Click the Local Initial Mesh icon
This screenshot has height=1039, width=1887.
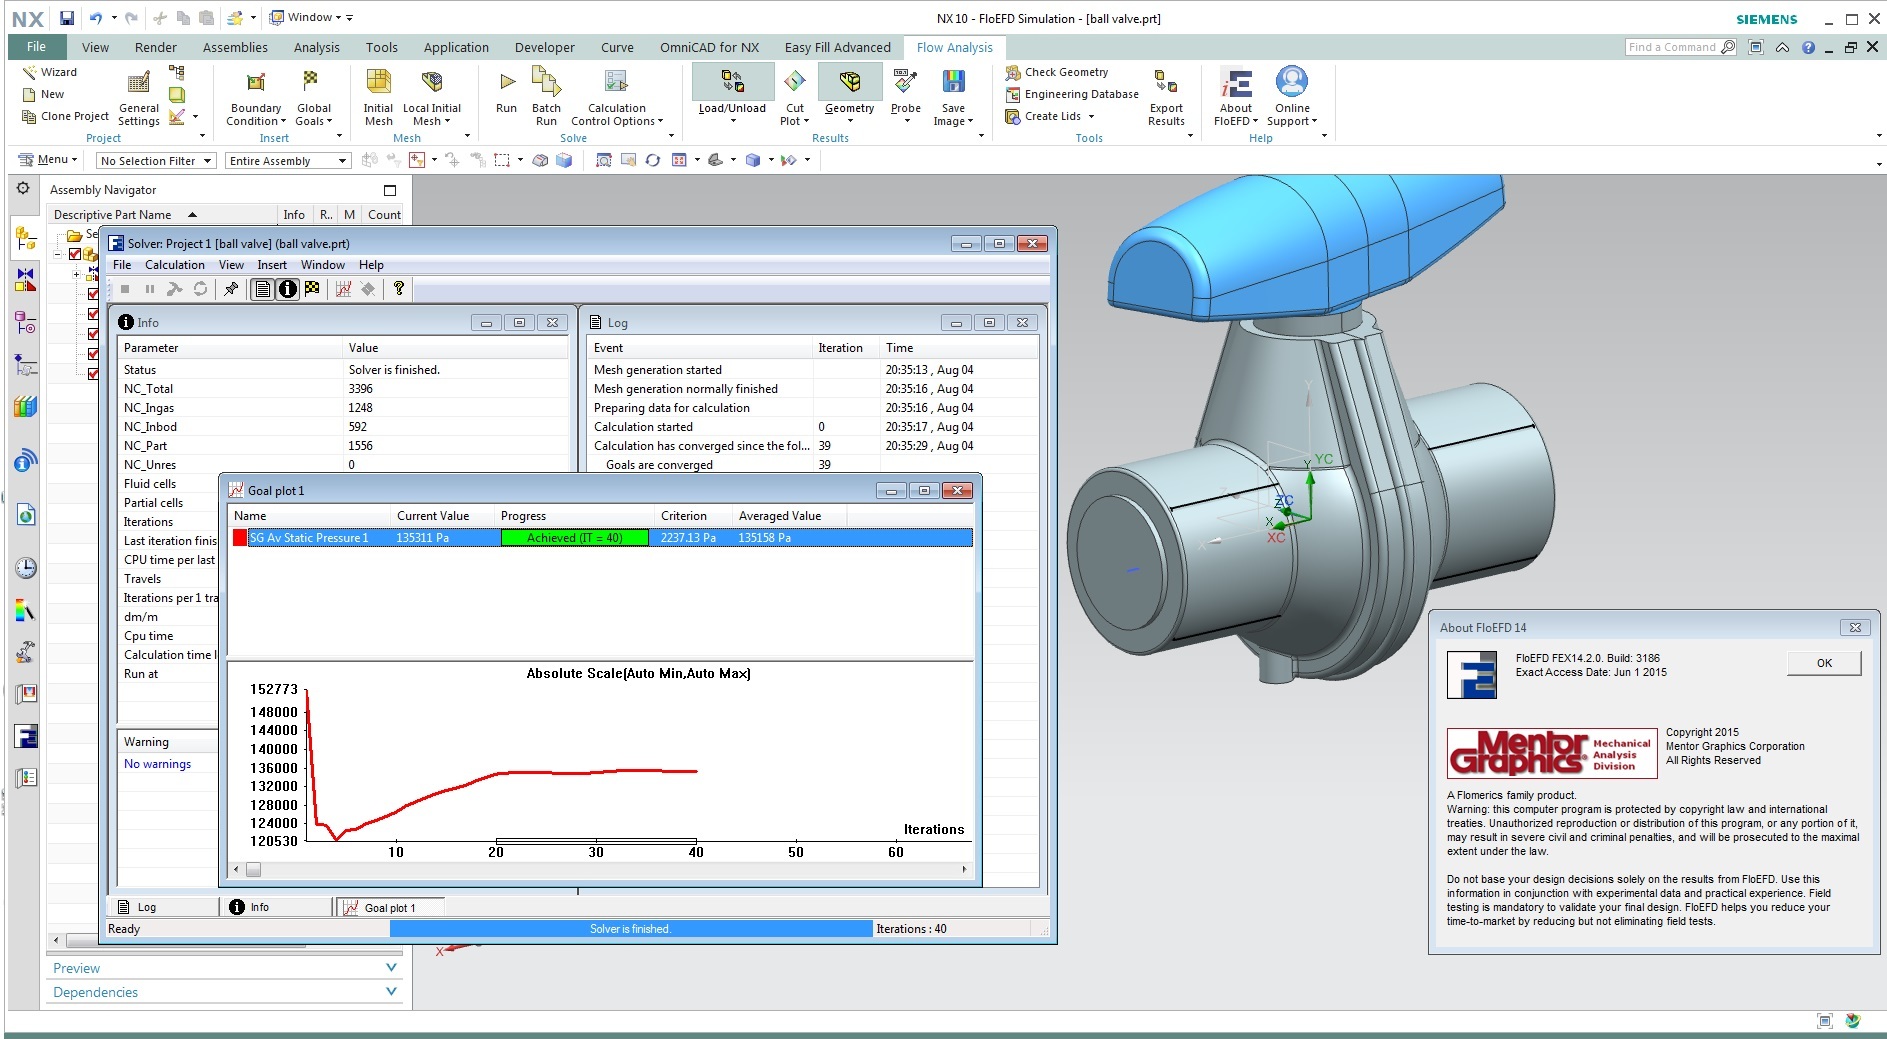tap(432, 82)
